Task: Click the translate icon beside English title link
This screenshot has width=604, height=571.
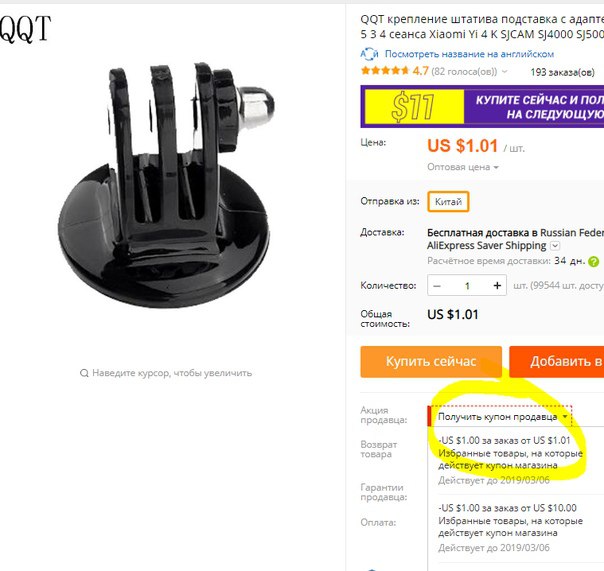Action: pos(369,54)
